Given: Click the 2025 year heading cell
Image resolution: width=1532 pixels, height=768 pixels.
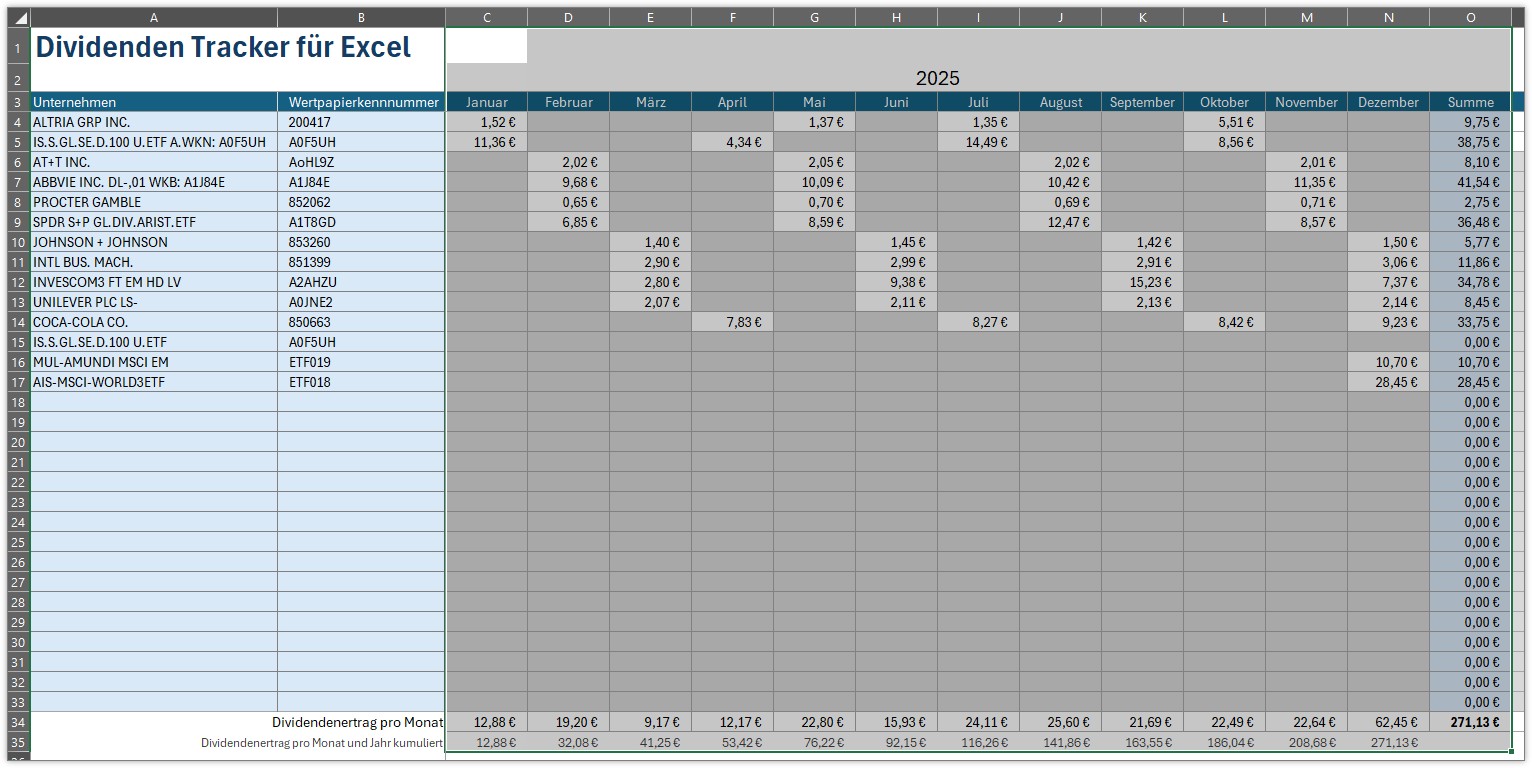Looking at the screenshot, I should click(937, 78).
